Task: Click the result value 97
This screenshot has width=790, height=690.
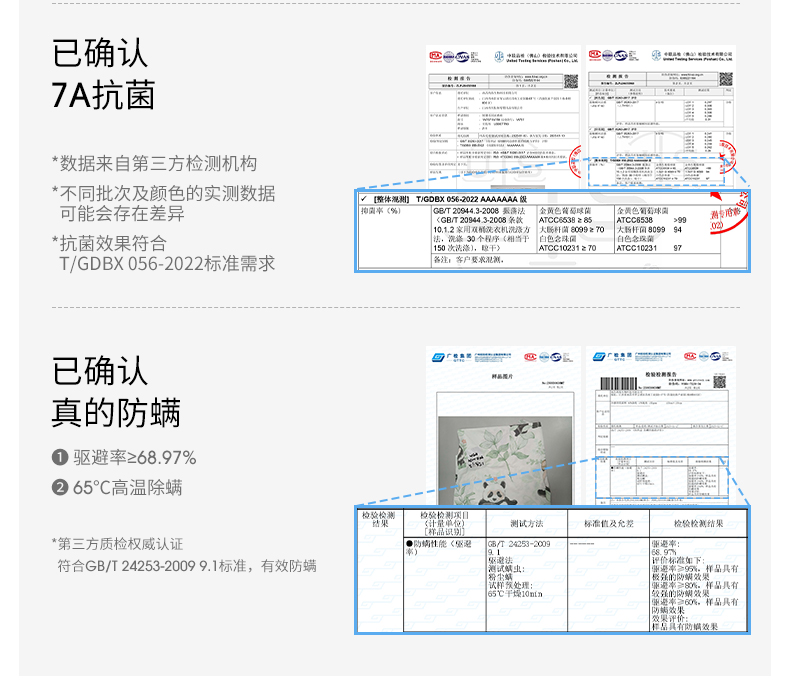Action: (x=677, y=248)
